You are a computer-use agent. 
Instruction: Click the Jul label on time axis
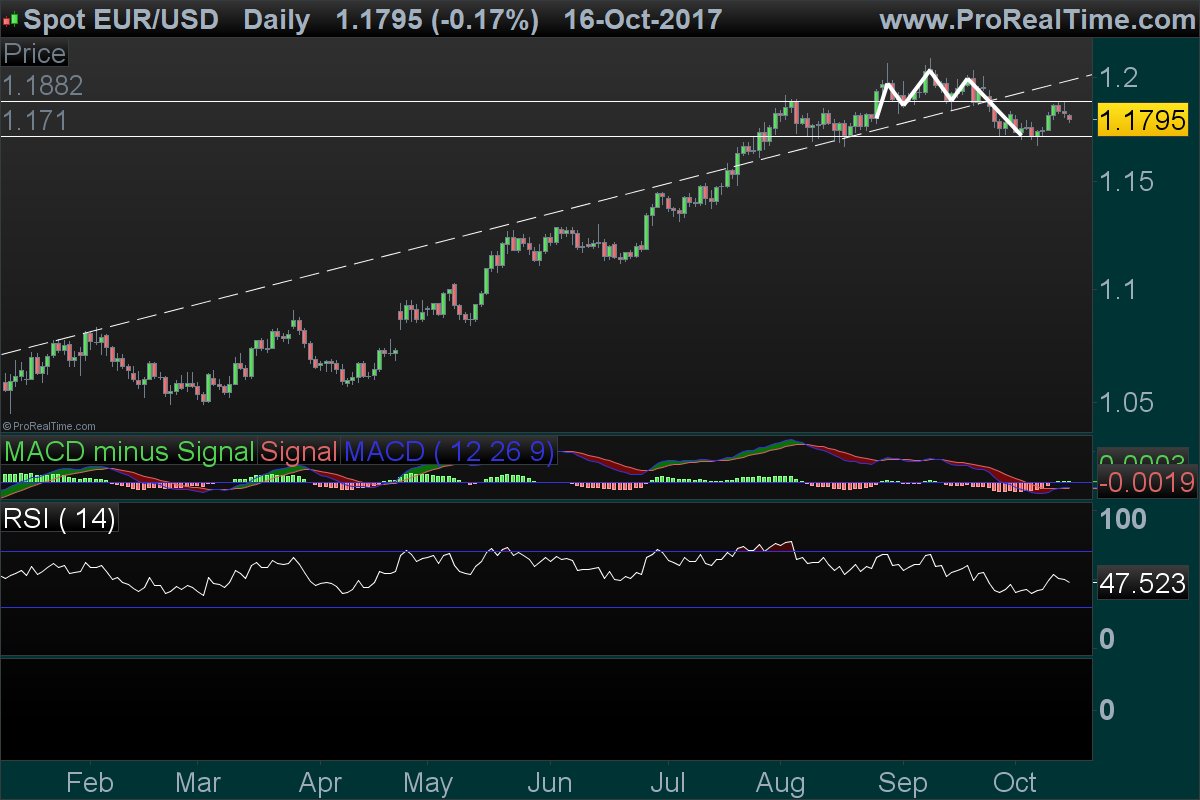(x=667, y=782)
